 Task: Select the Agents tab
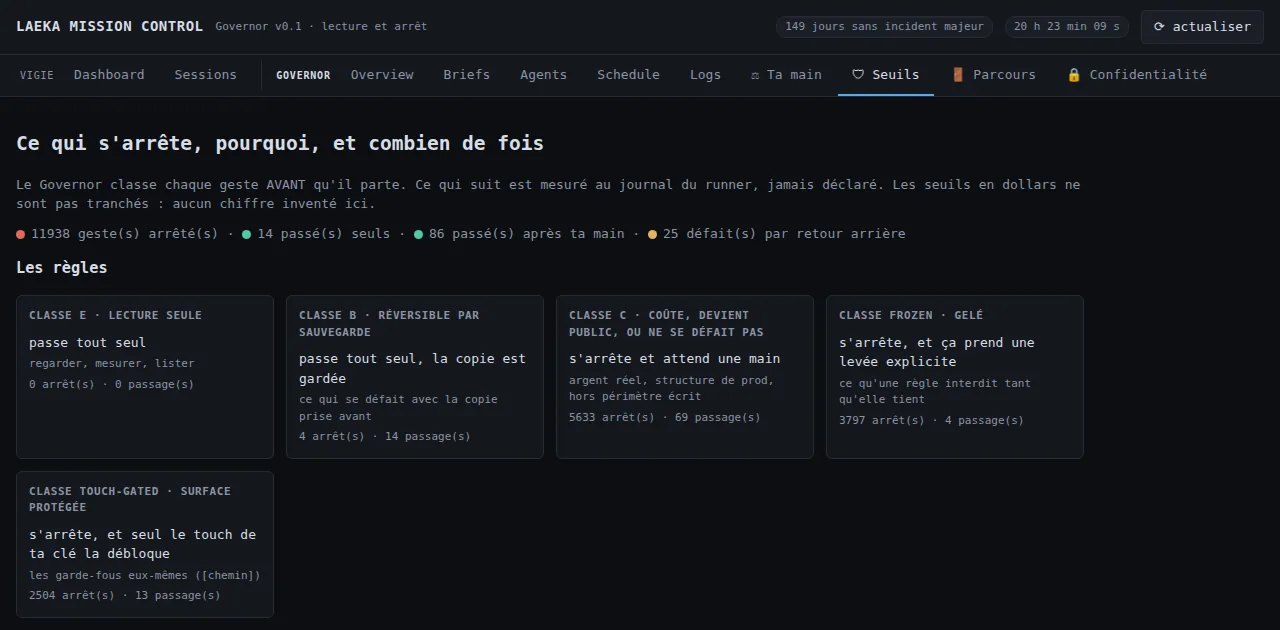(544, 75)
